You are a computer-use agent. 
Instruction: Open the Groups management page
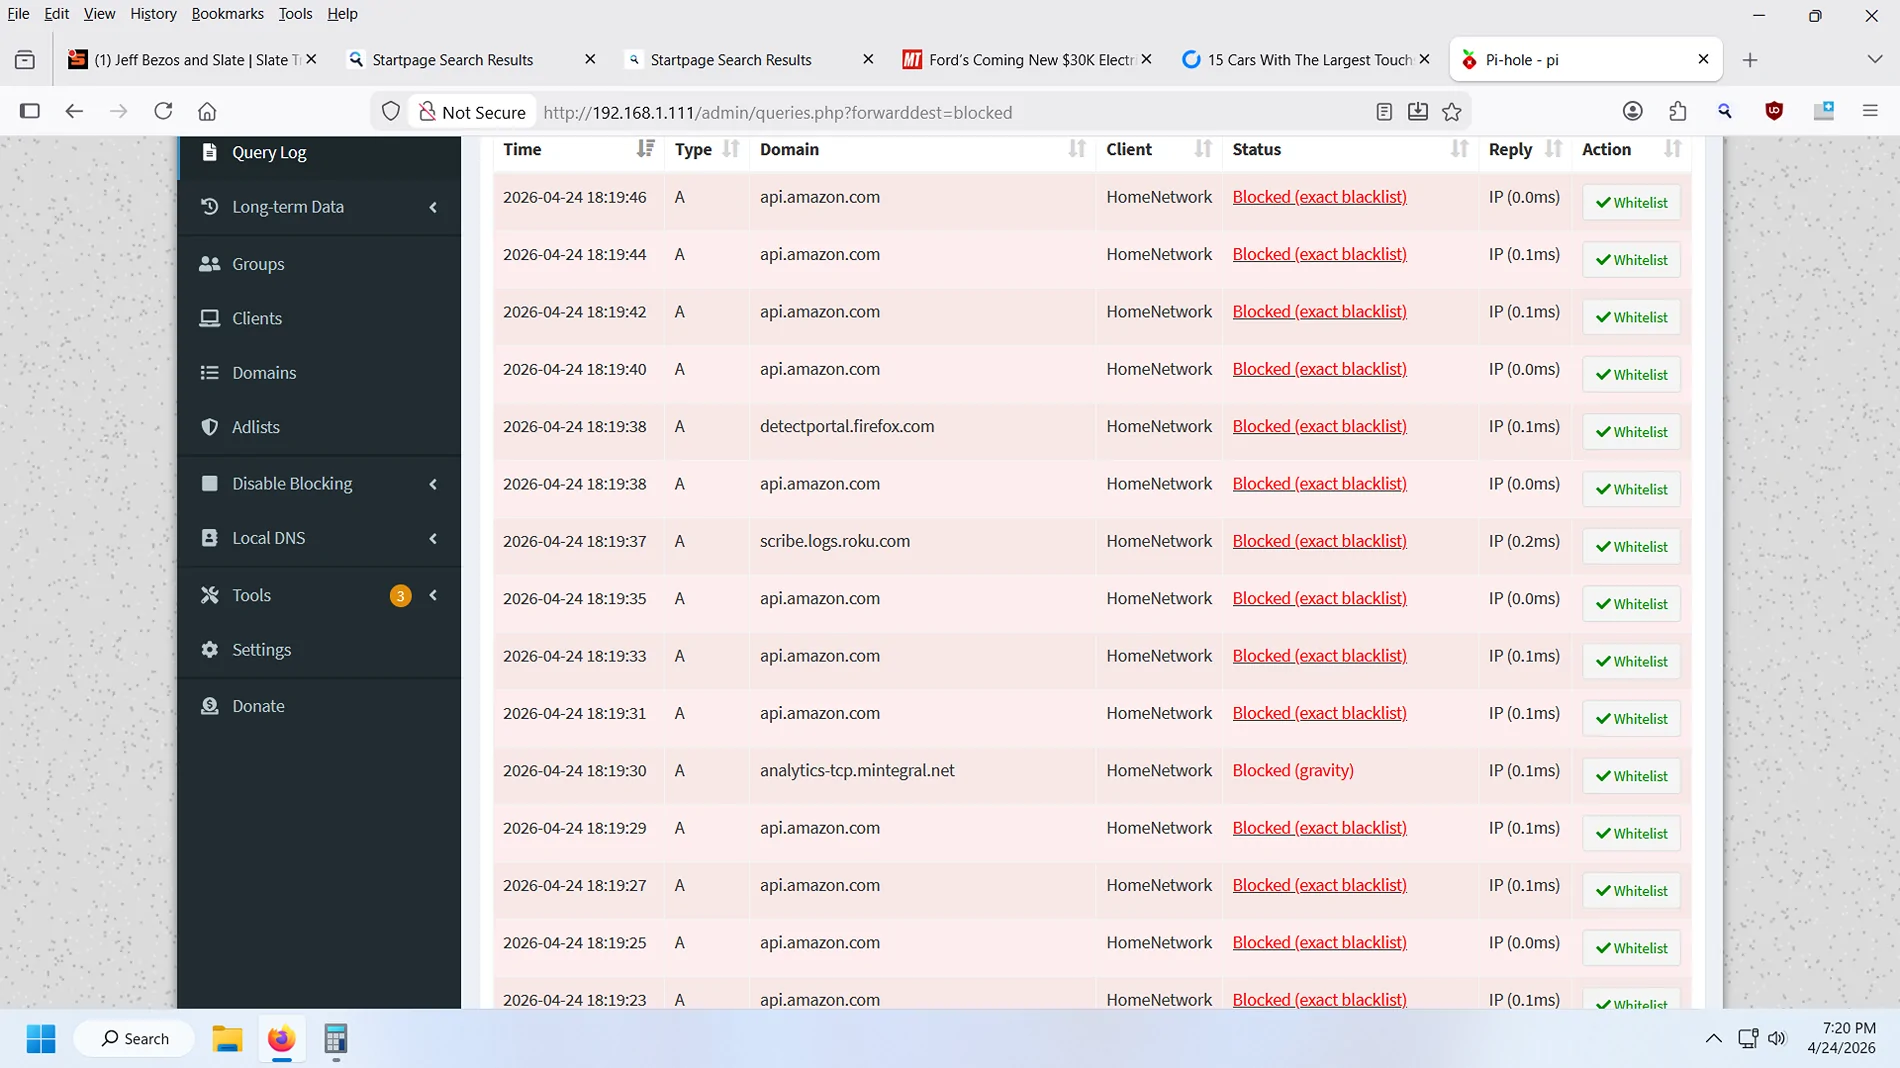[x=210, y=264]
